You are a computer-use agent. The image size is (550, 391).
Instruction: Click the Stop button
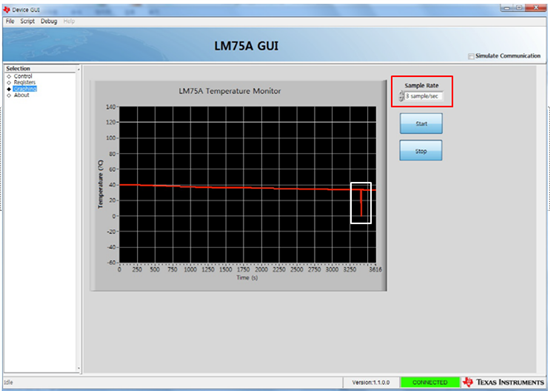(421, 151)
